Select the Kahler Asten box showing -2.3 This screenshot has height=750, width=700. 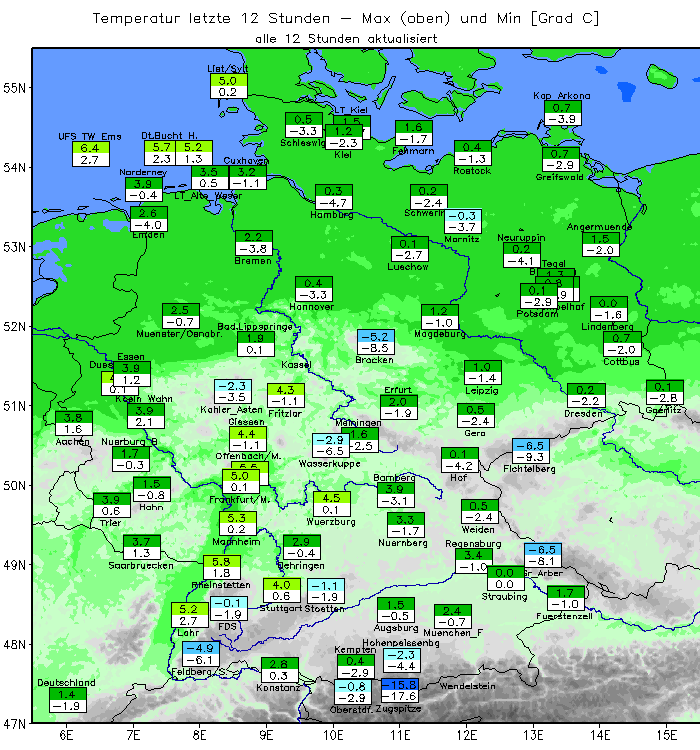click(x=233, y=392)
